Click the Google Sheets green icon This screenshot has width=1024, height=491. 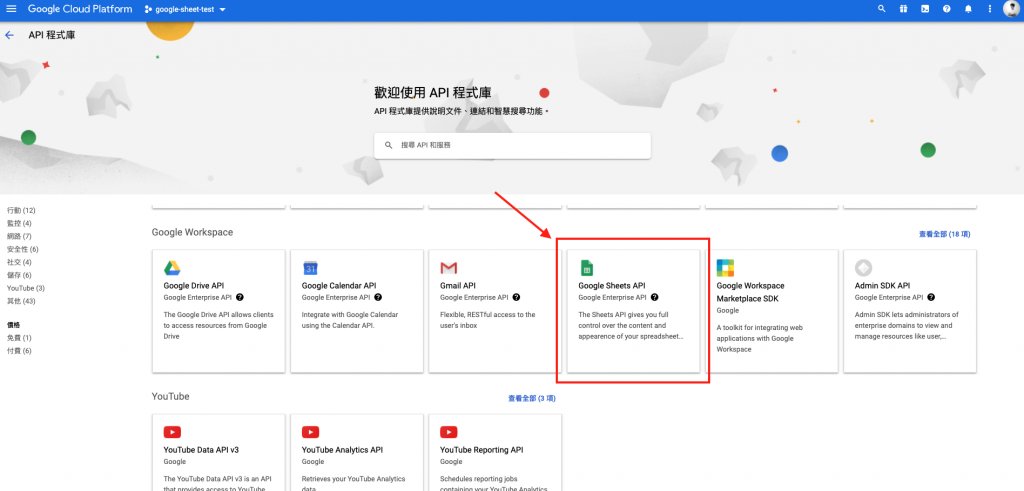coord(586,268)
